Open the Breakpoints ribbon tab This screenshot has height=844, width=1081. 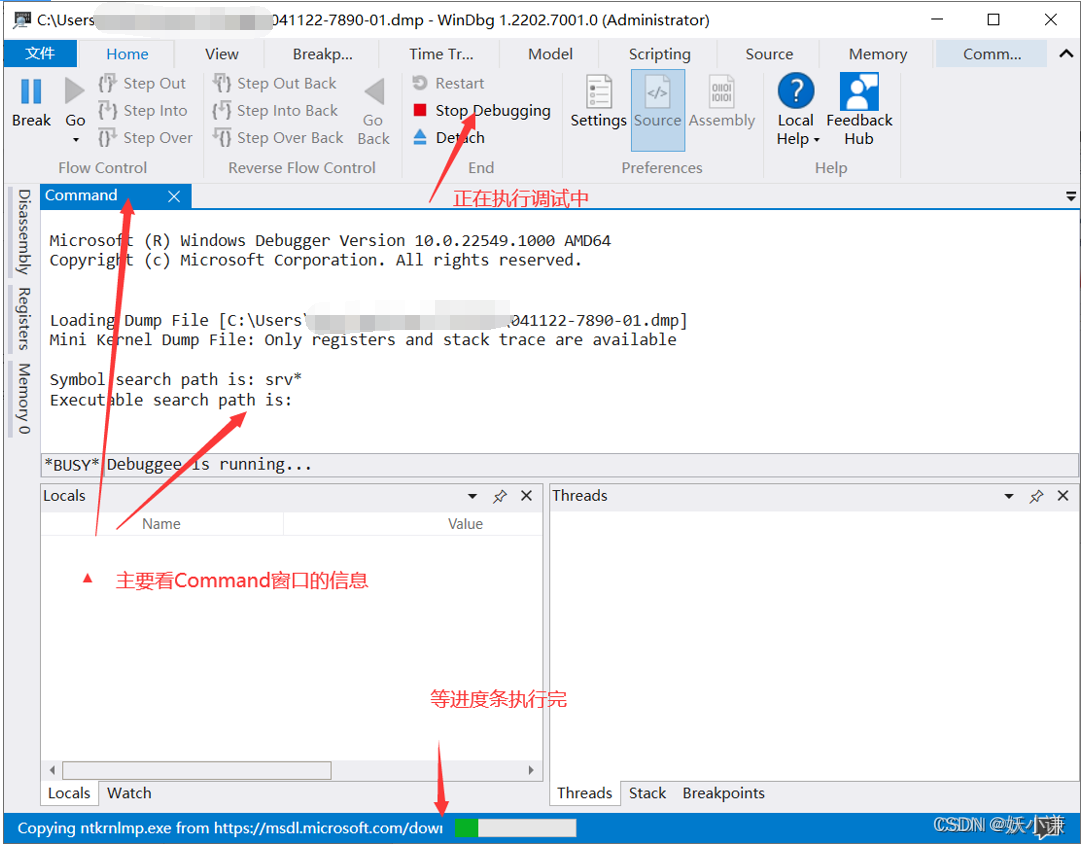[322, 54]
